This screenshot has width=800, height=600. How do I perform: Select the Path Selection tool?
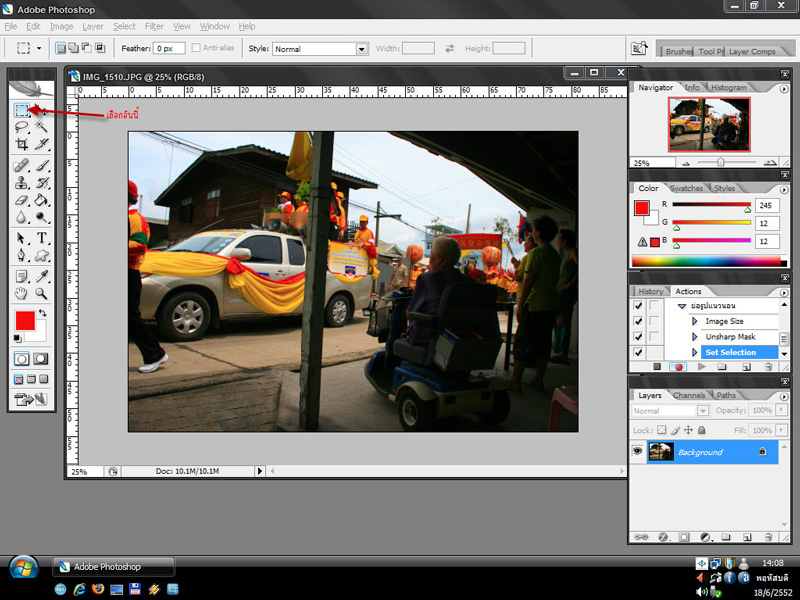click(21, 238)
